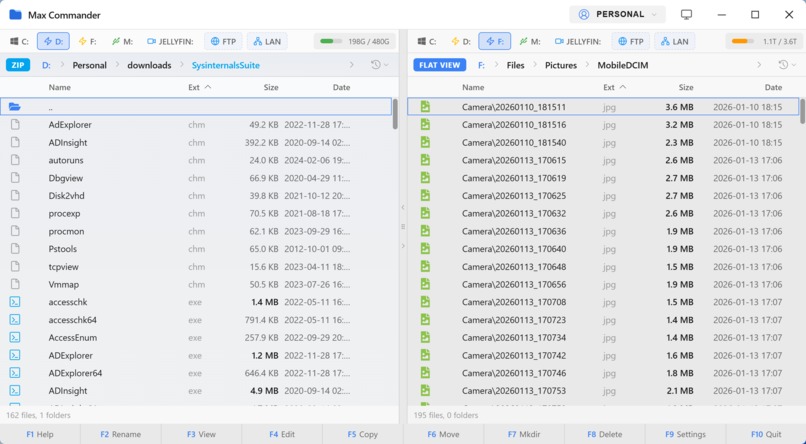Select drive M: in right panel

click(530, 41)
